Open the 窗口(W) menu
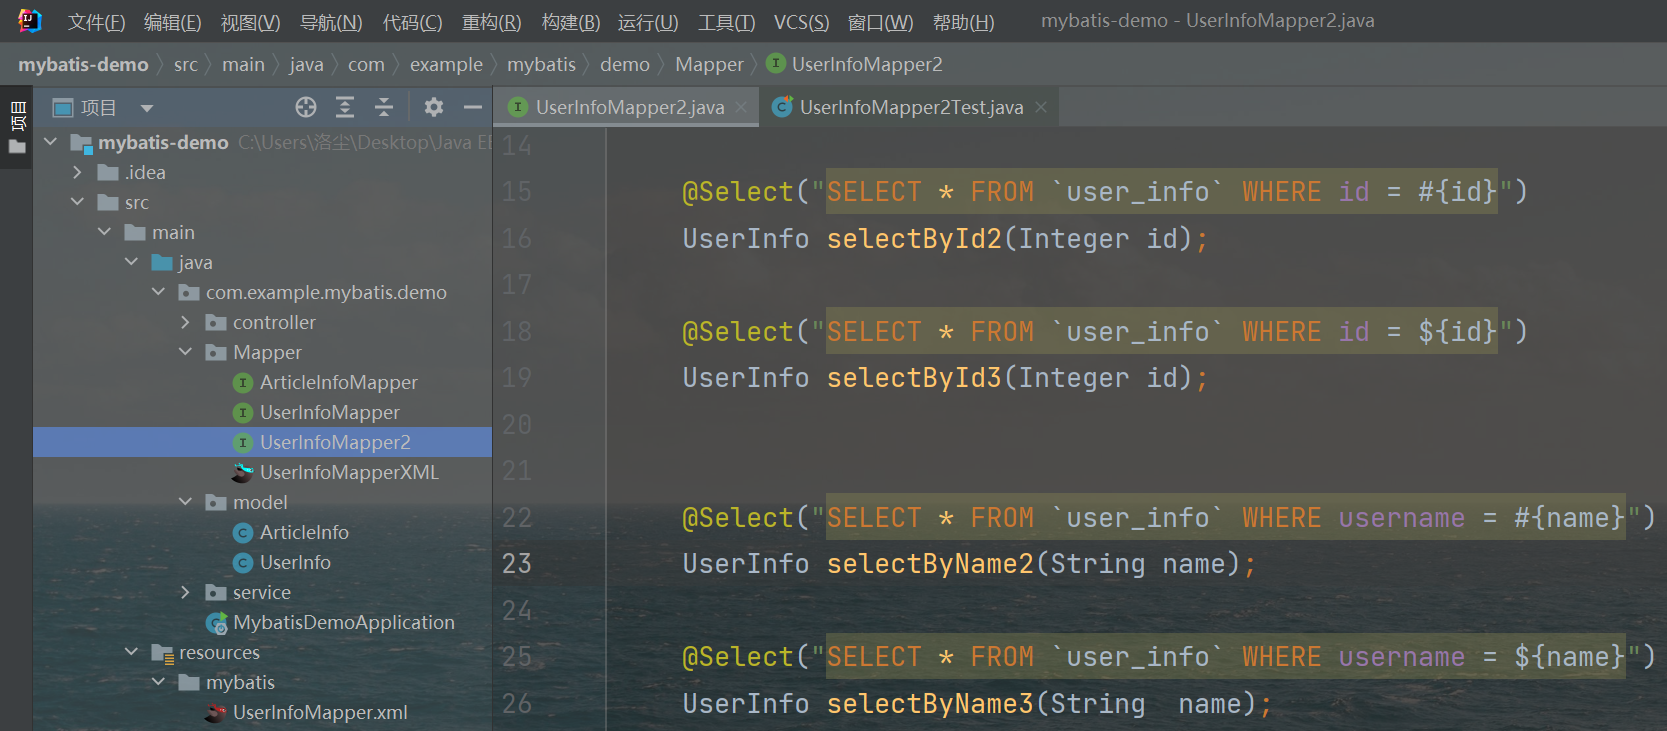 880,22
